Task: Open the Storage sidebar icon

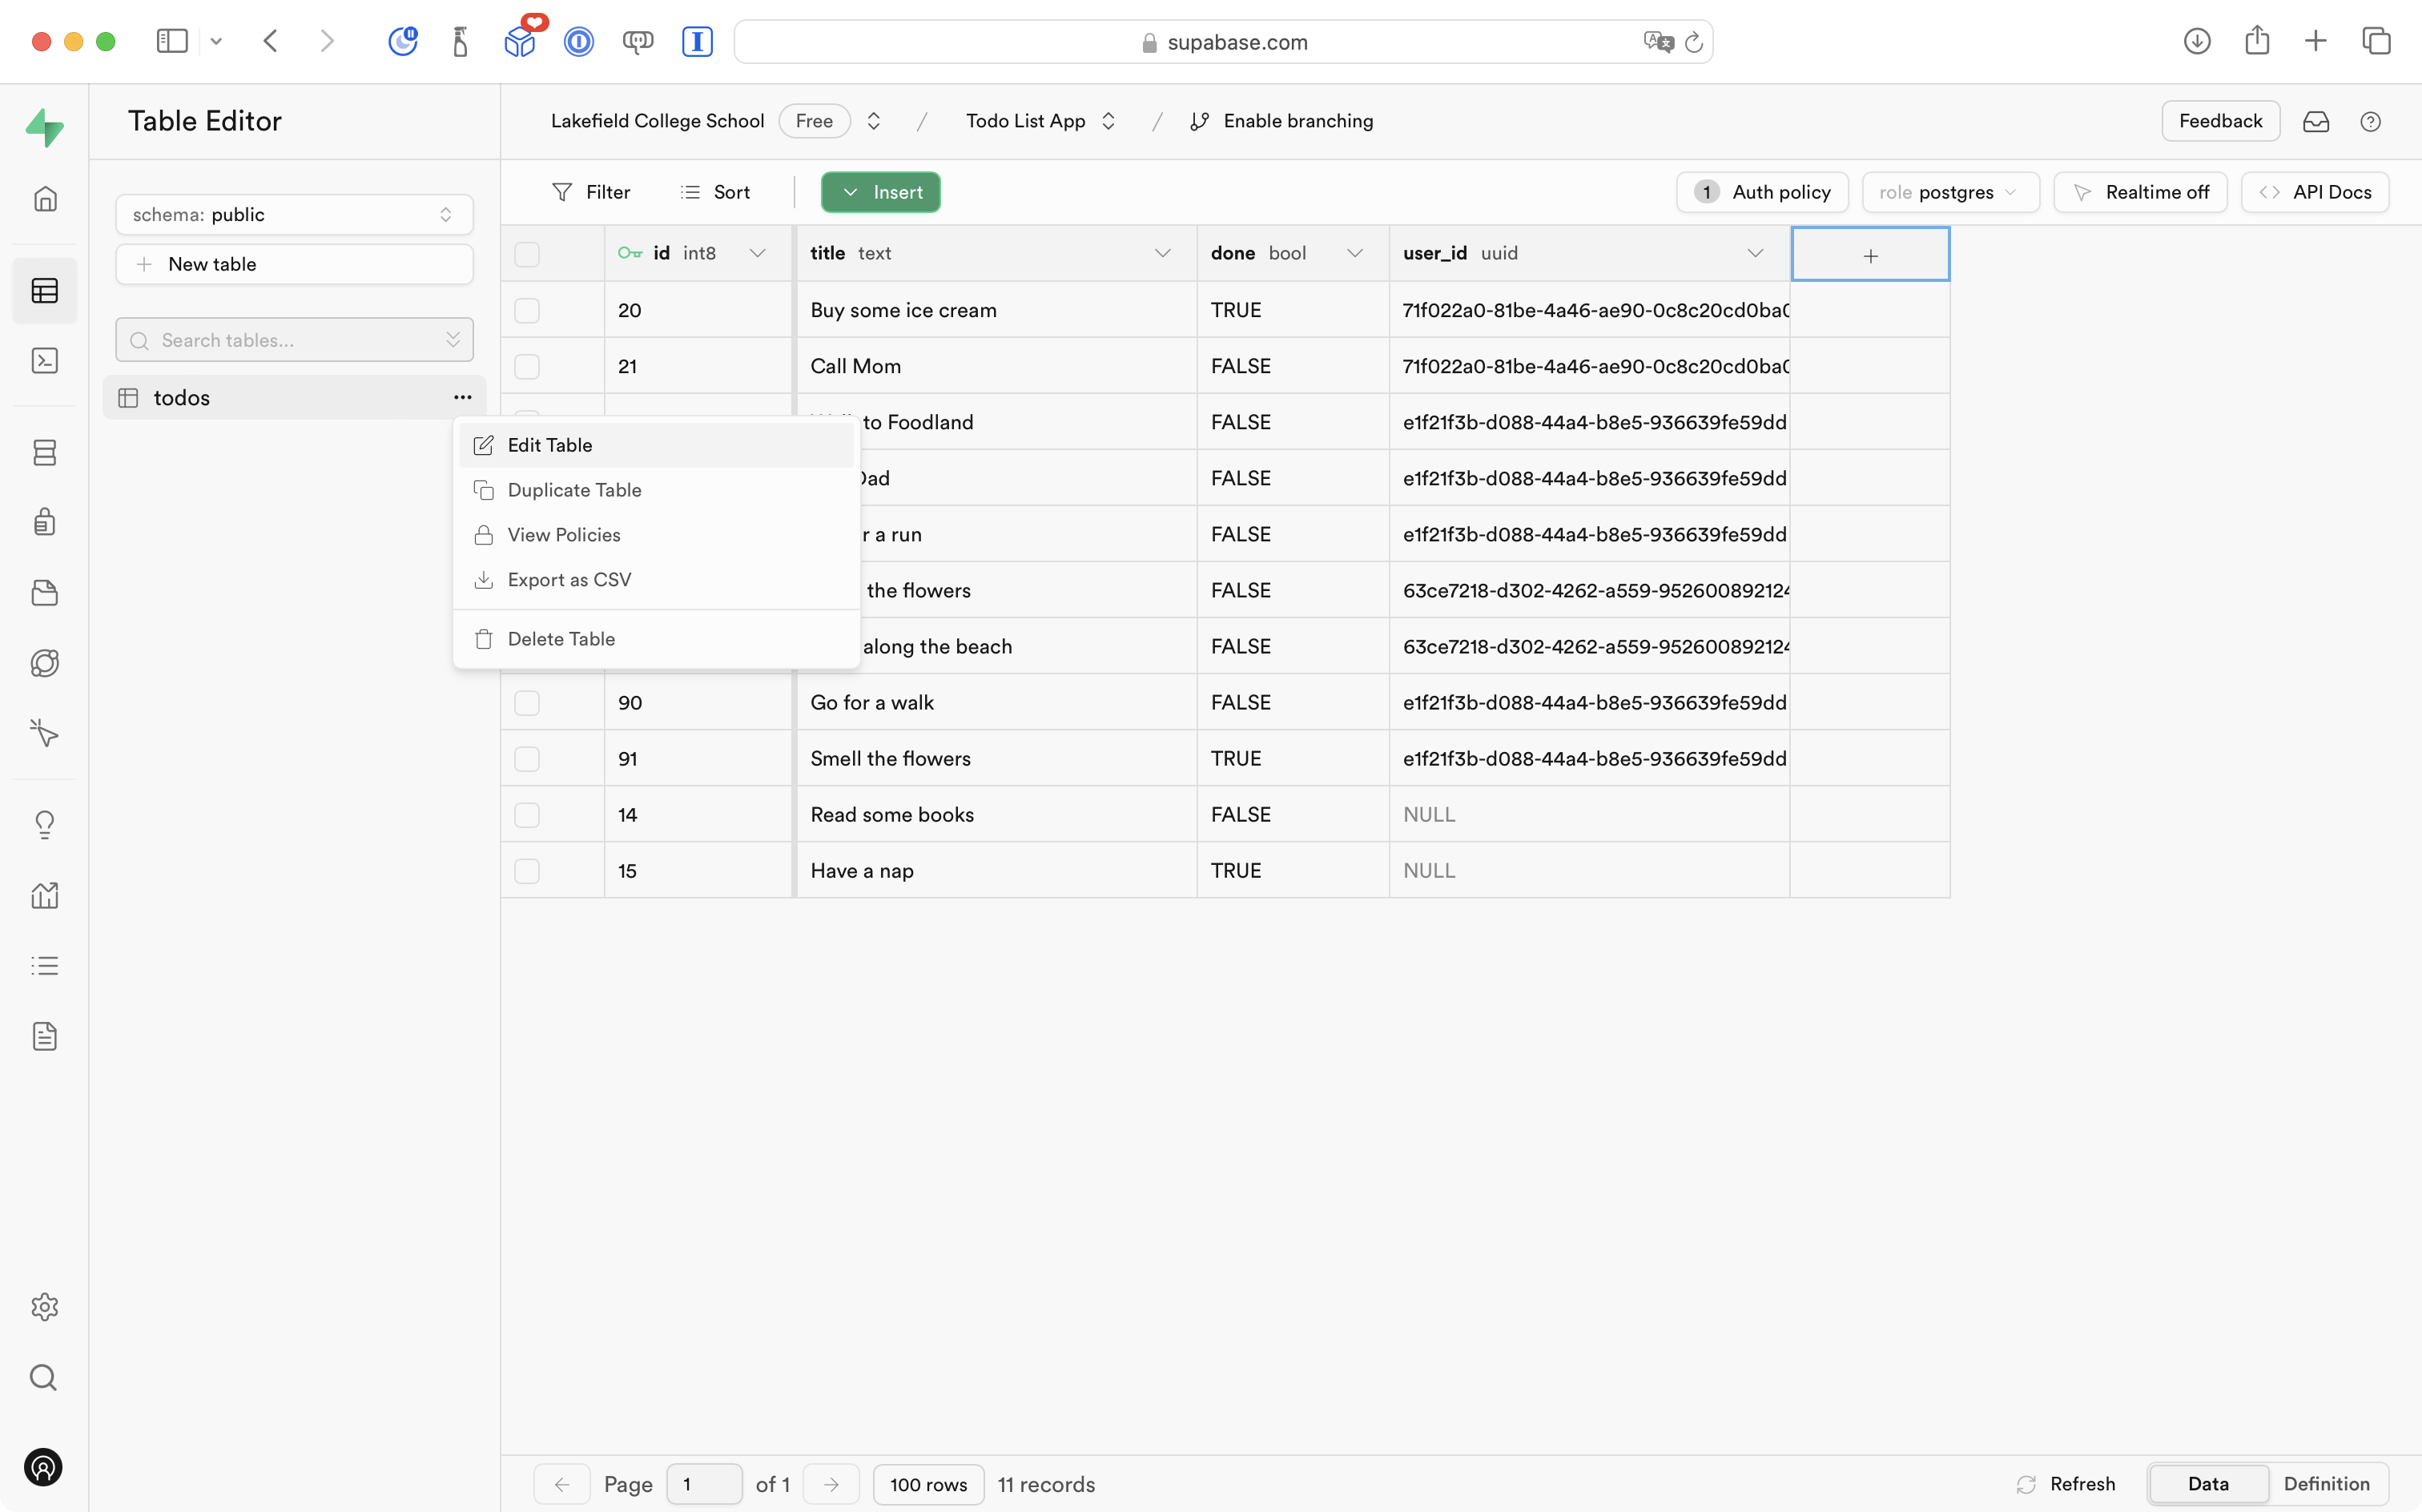Action: pos(45,593)
